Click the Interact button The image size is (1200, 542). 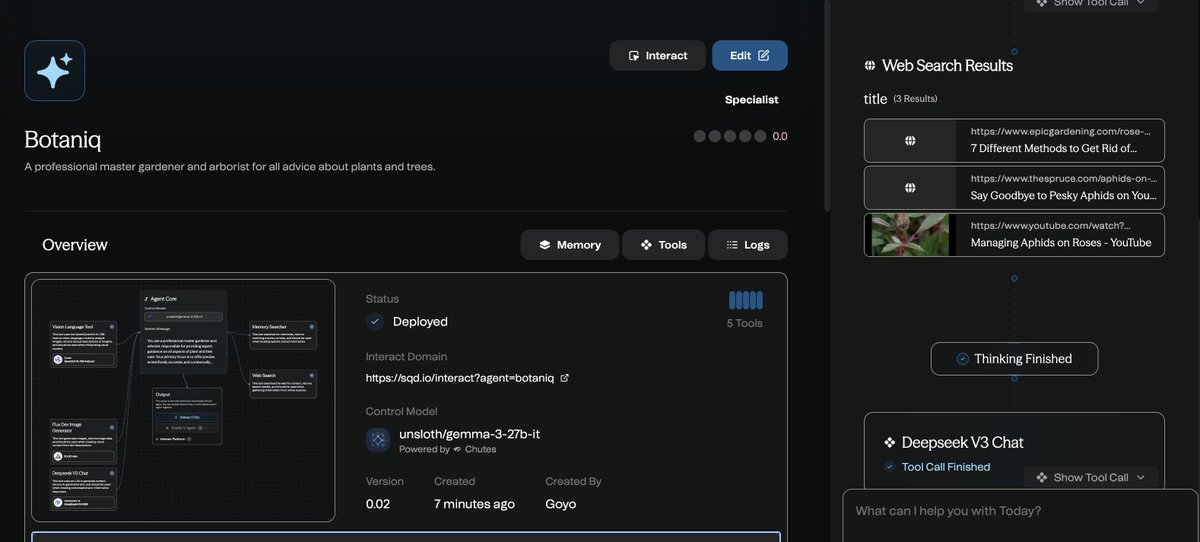tap(657, 55)
